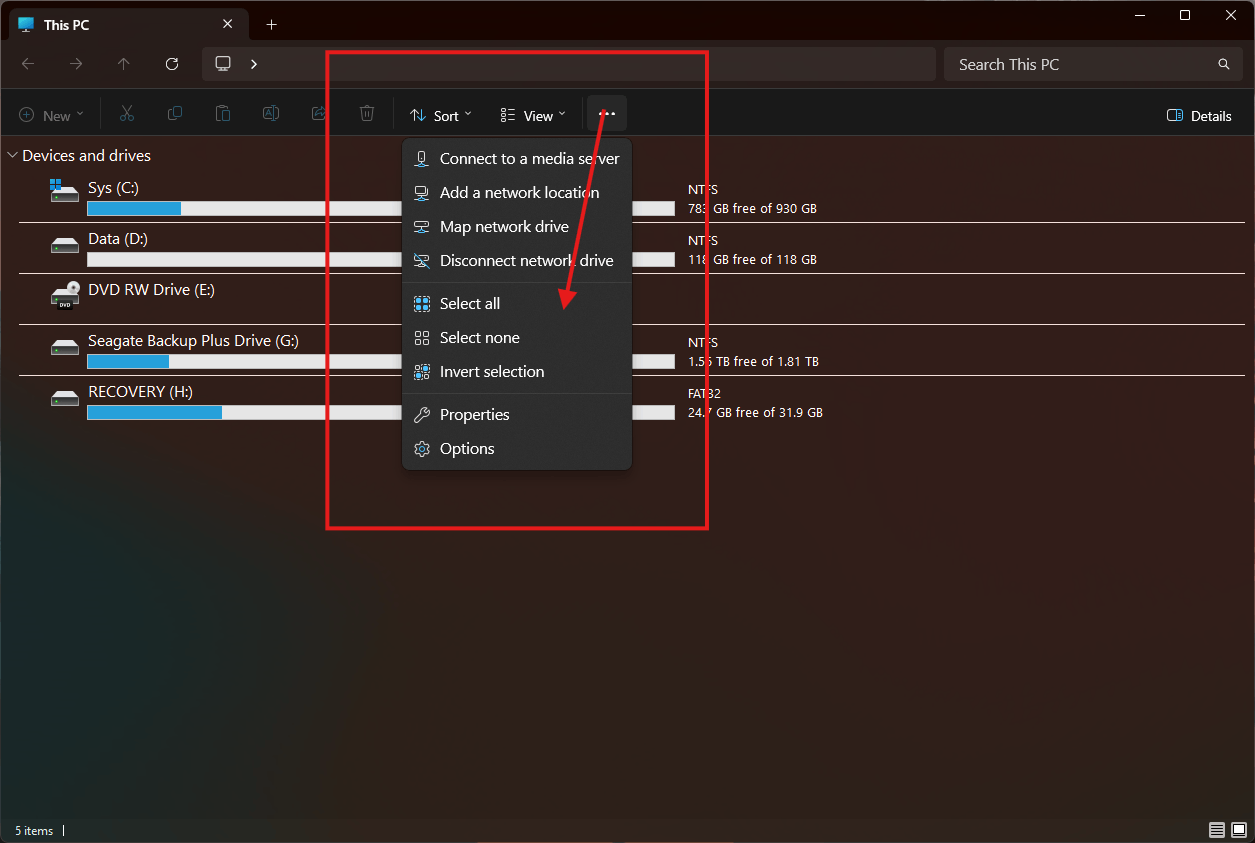Screen dimensions: 1255x843
Task: Choose Invert selection from menu
Action: [x=517, y=372]
